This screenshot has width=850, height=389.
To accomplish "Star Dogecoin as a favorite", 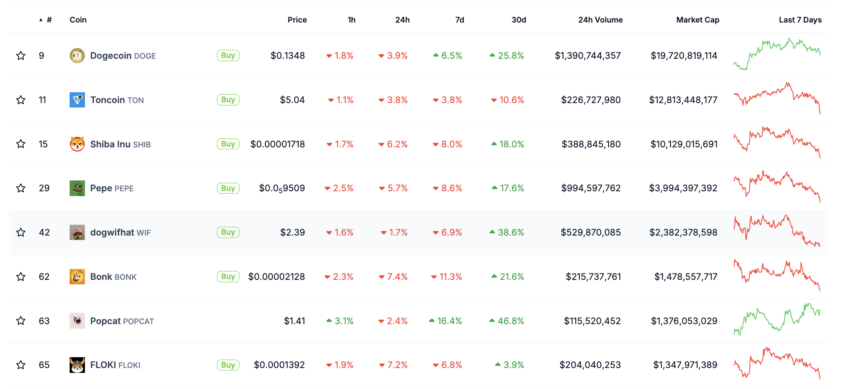I will pos(21,55).
